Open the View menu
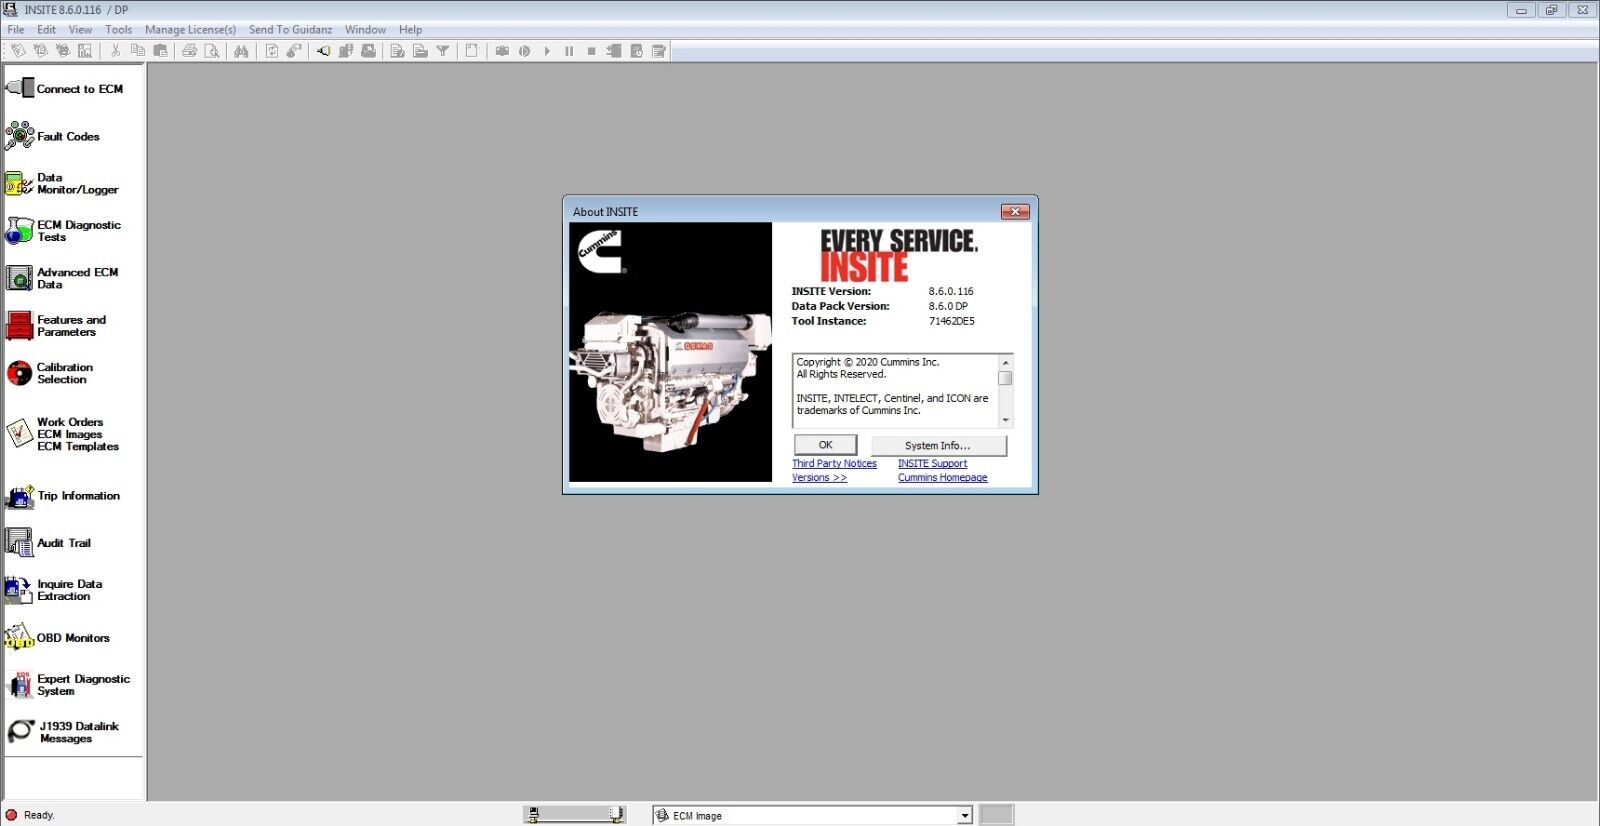The image size is (1600, 826). pyautogui.click(x=80, y=30)
